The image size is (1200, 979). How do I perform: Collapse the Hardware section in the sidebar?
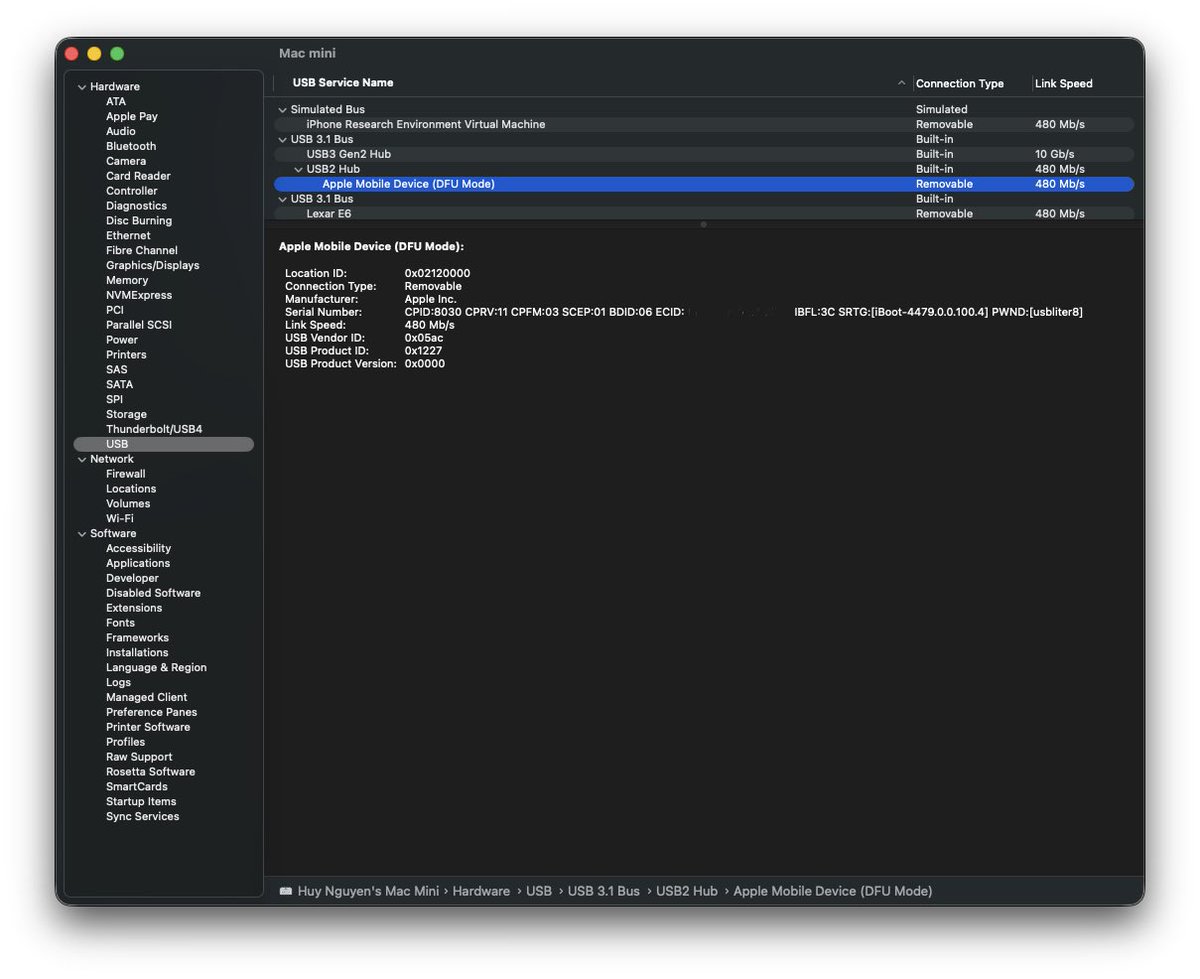82,87
